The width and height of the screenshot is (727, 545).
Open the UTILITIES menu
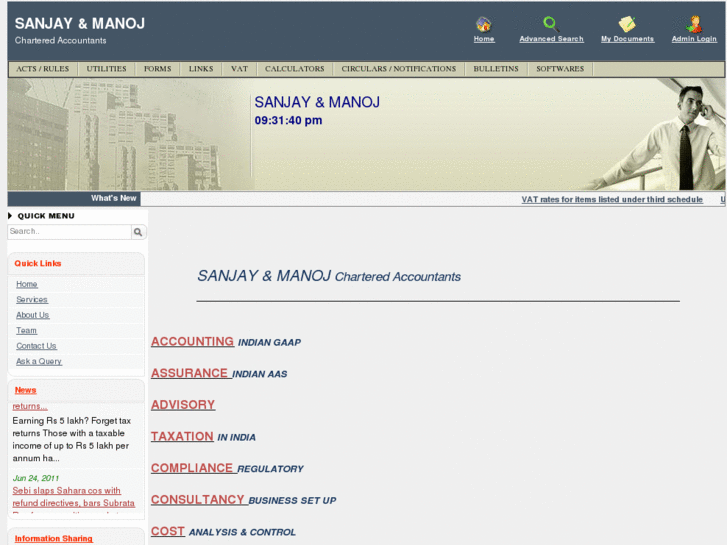pos(106,69)
